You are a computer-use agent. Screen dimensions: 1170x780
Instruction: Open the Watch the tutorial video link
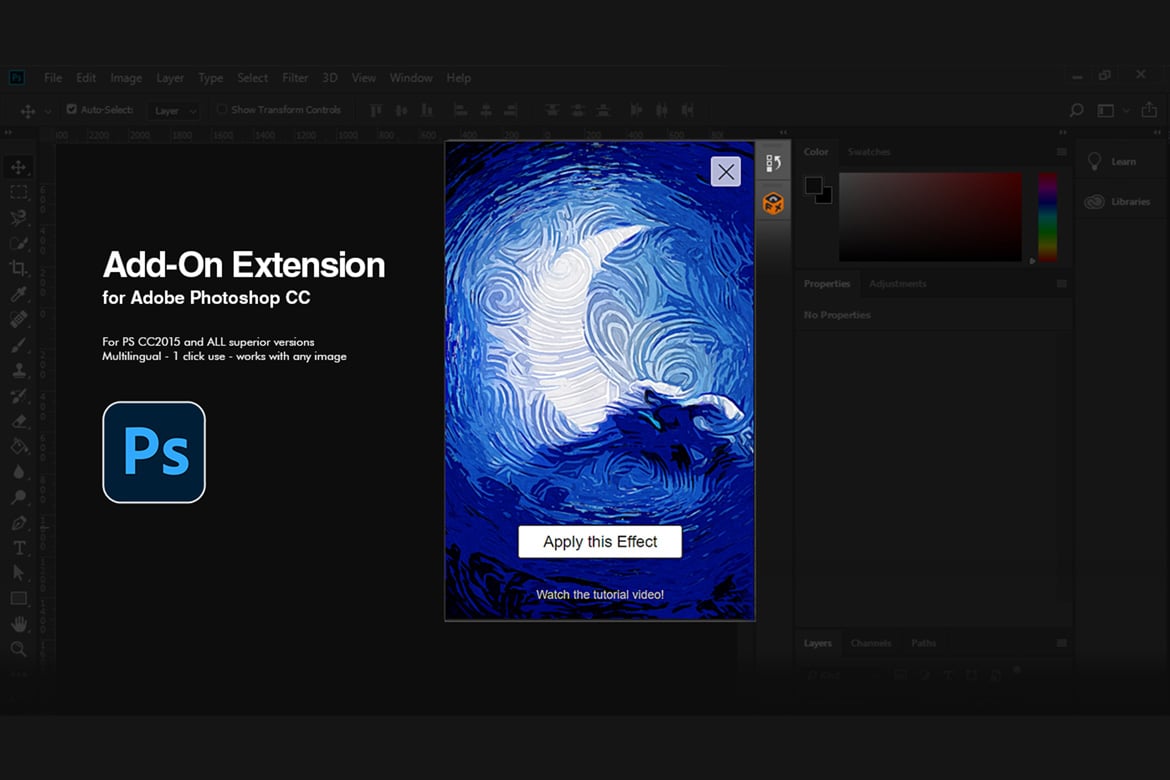(x=600, y=595)
